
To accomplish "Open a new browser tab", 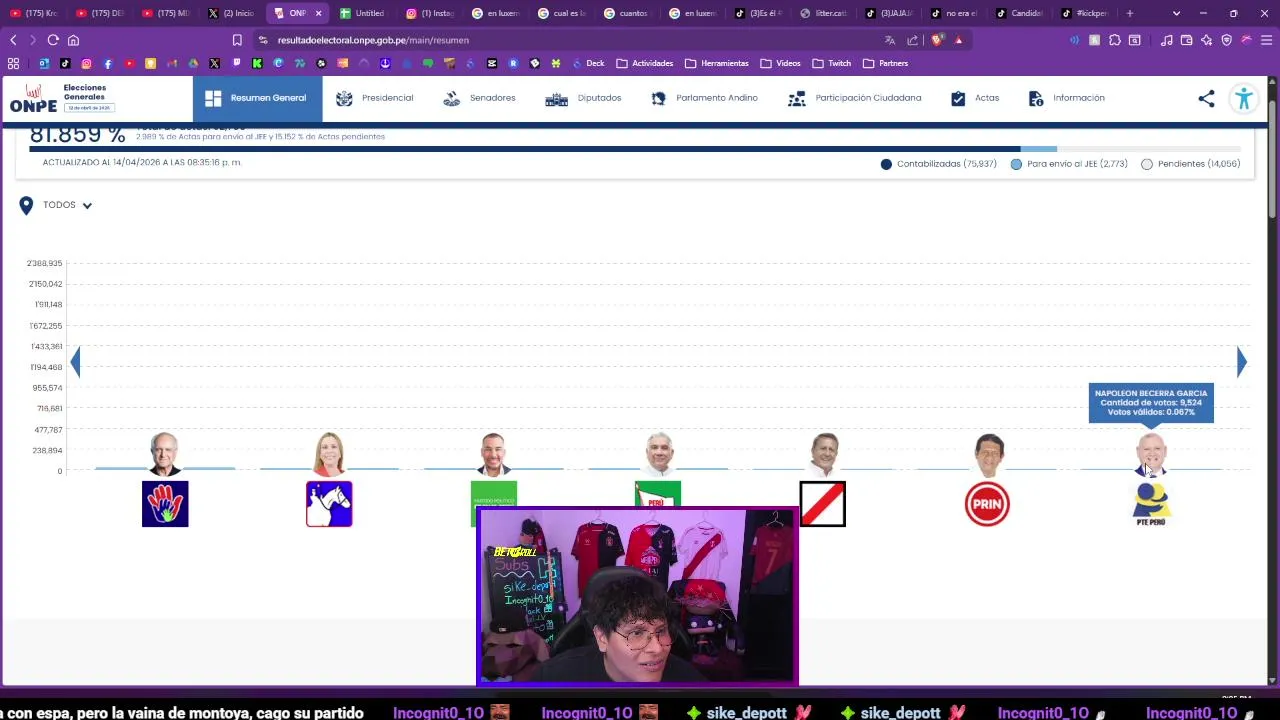I will coord(1129,13).
